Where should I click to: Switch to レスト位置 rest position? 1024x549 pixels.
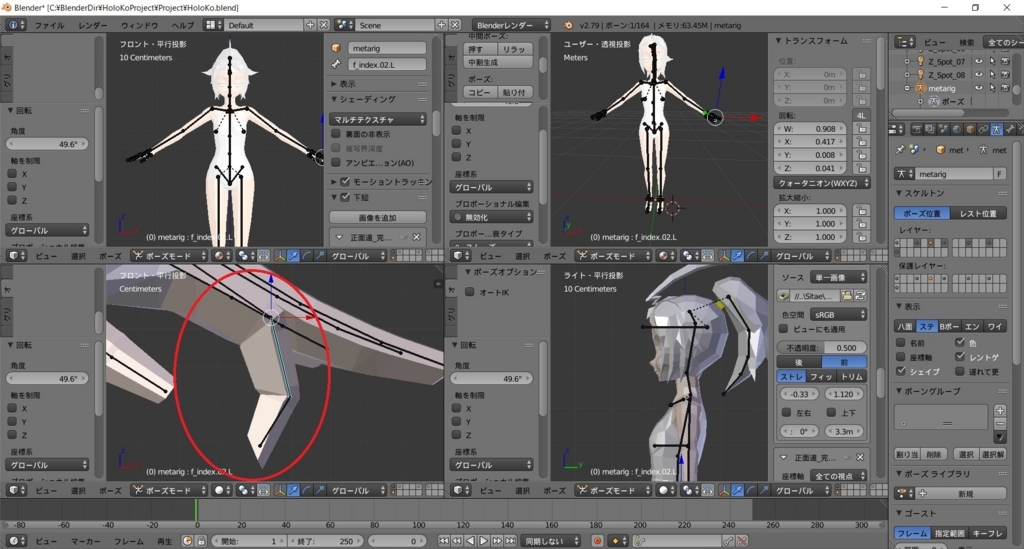(978, 213)
